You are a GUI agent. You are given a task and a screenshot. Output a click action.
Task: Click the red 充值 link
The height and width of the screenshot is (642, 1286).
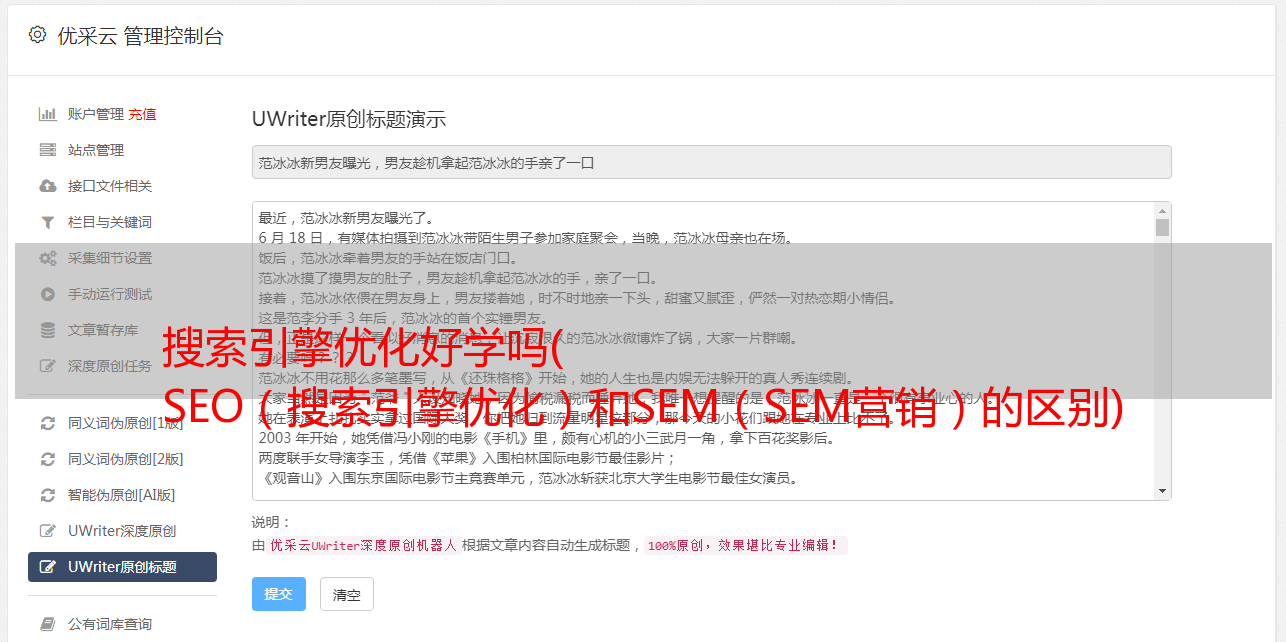(x=142, y=114)
